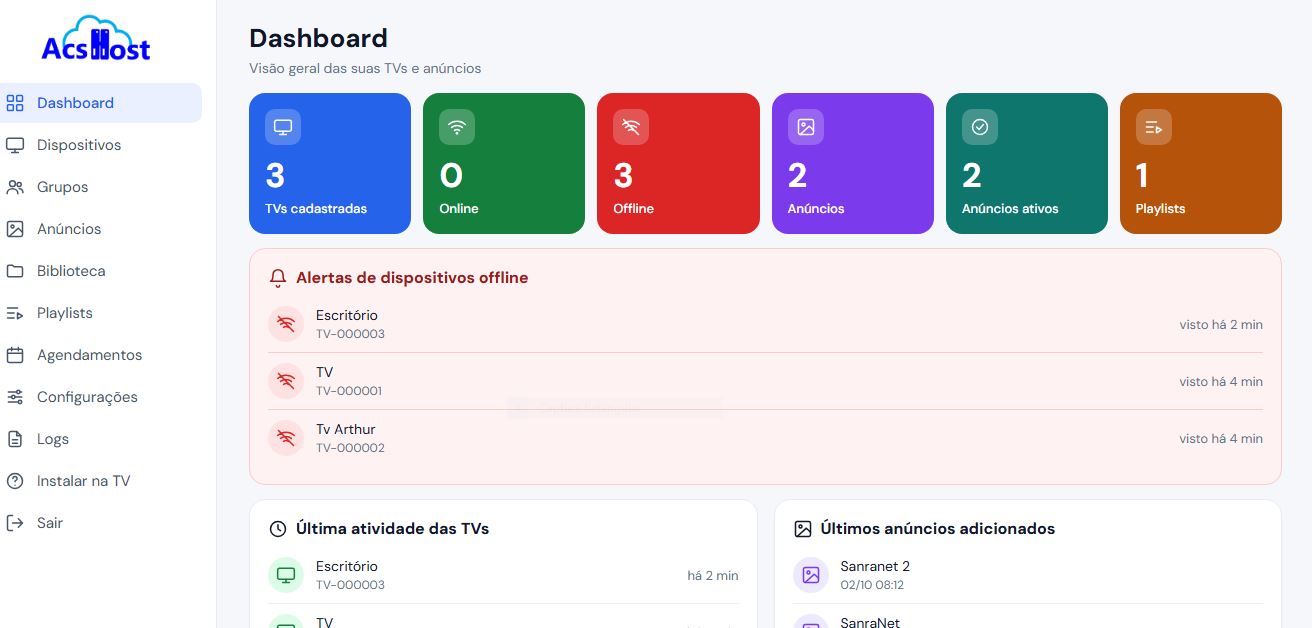Click the AcsHost logo

tap(96, 40)
